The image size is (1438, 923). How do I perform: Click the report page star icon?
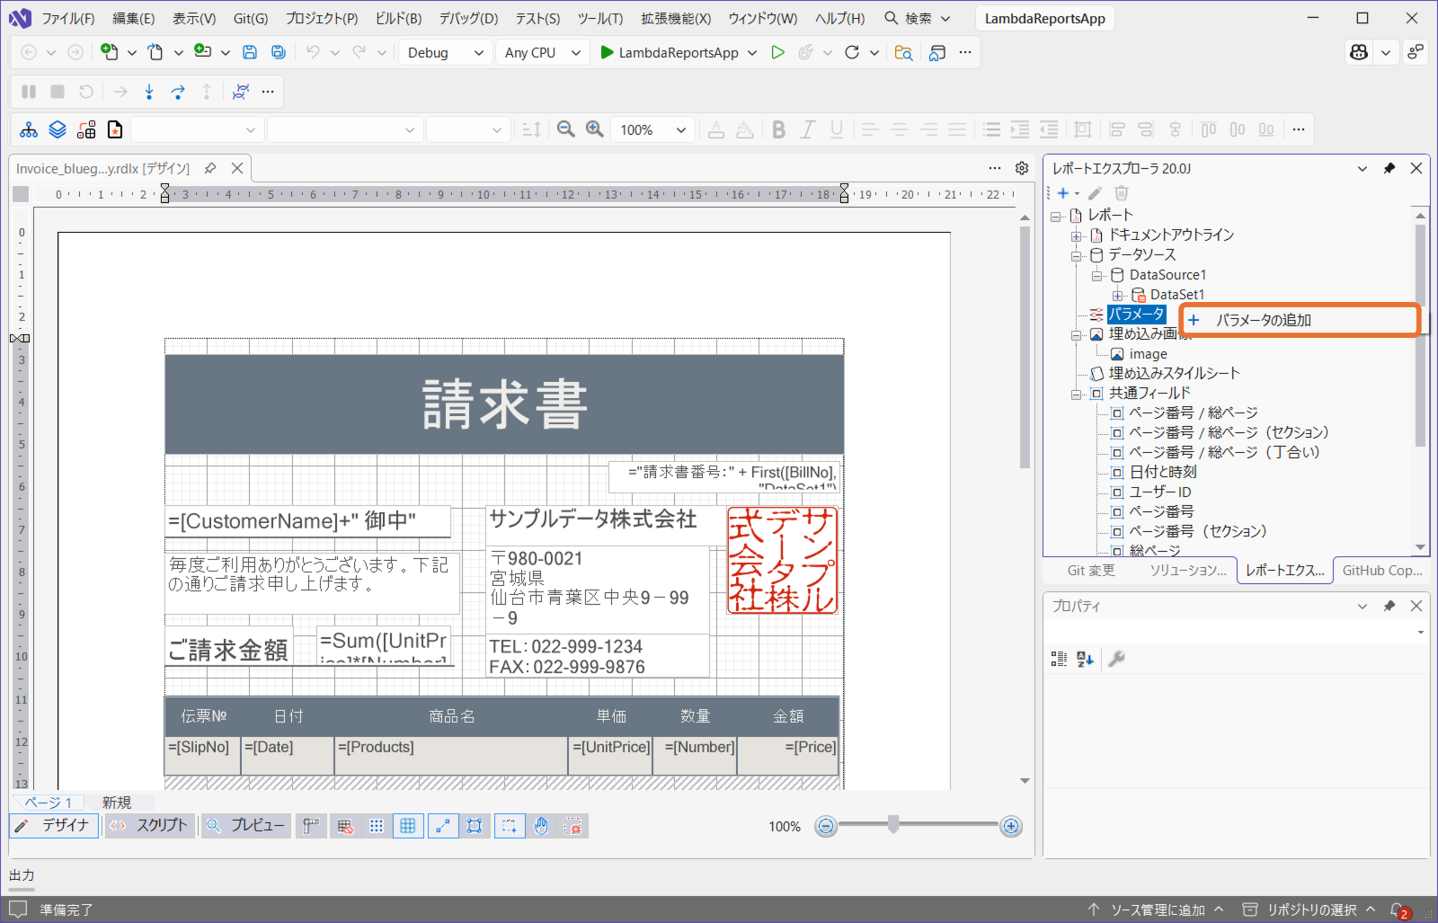[x=115, y=129]
